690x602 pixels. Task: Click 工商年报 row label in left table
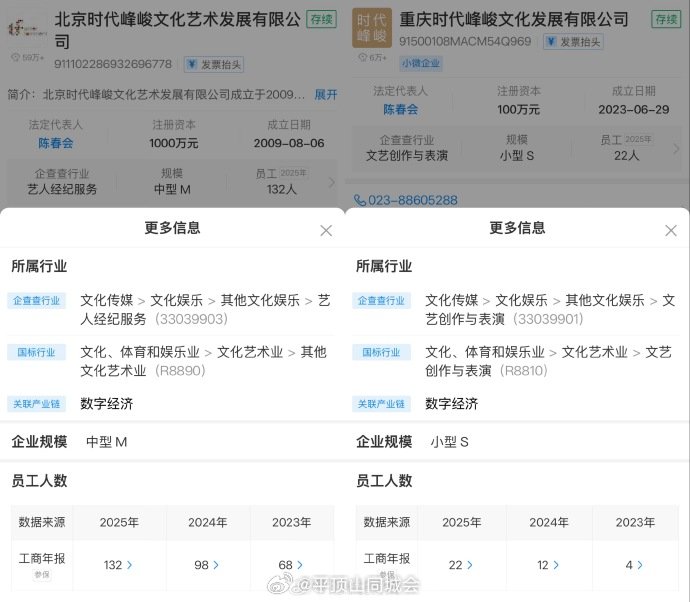pyautogui.click(x=42, y=558)
